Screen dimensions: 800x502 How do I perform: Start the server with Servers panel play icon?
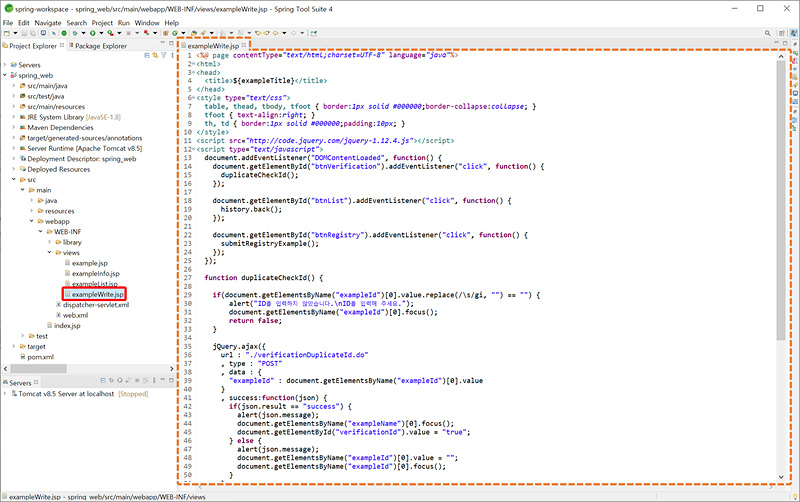(120, 380)
